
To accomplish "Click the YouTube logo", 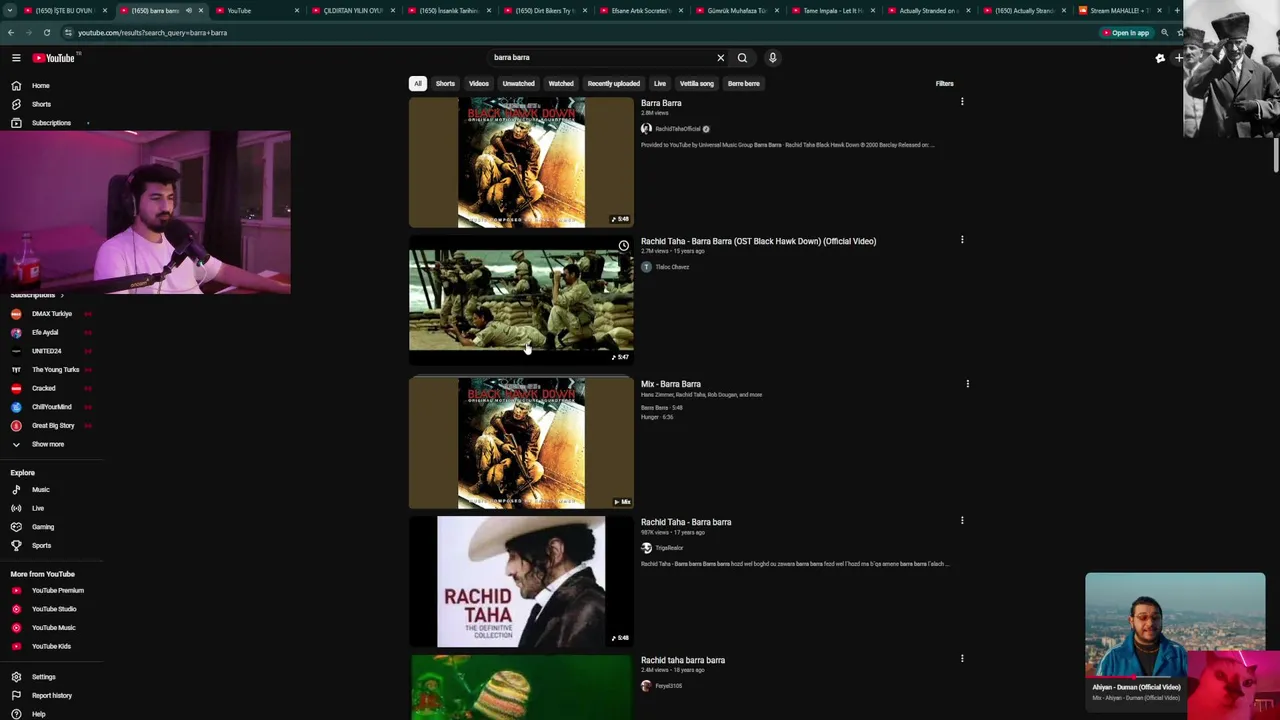I will (53, 58).
